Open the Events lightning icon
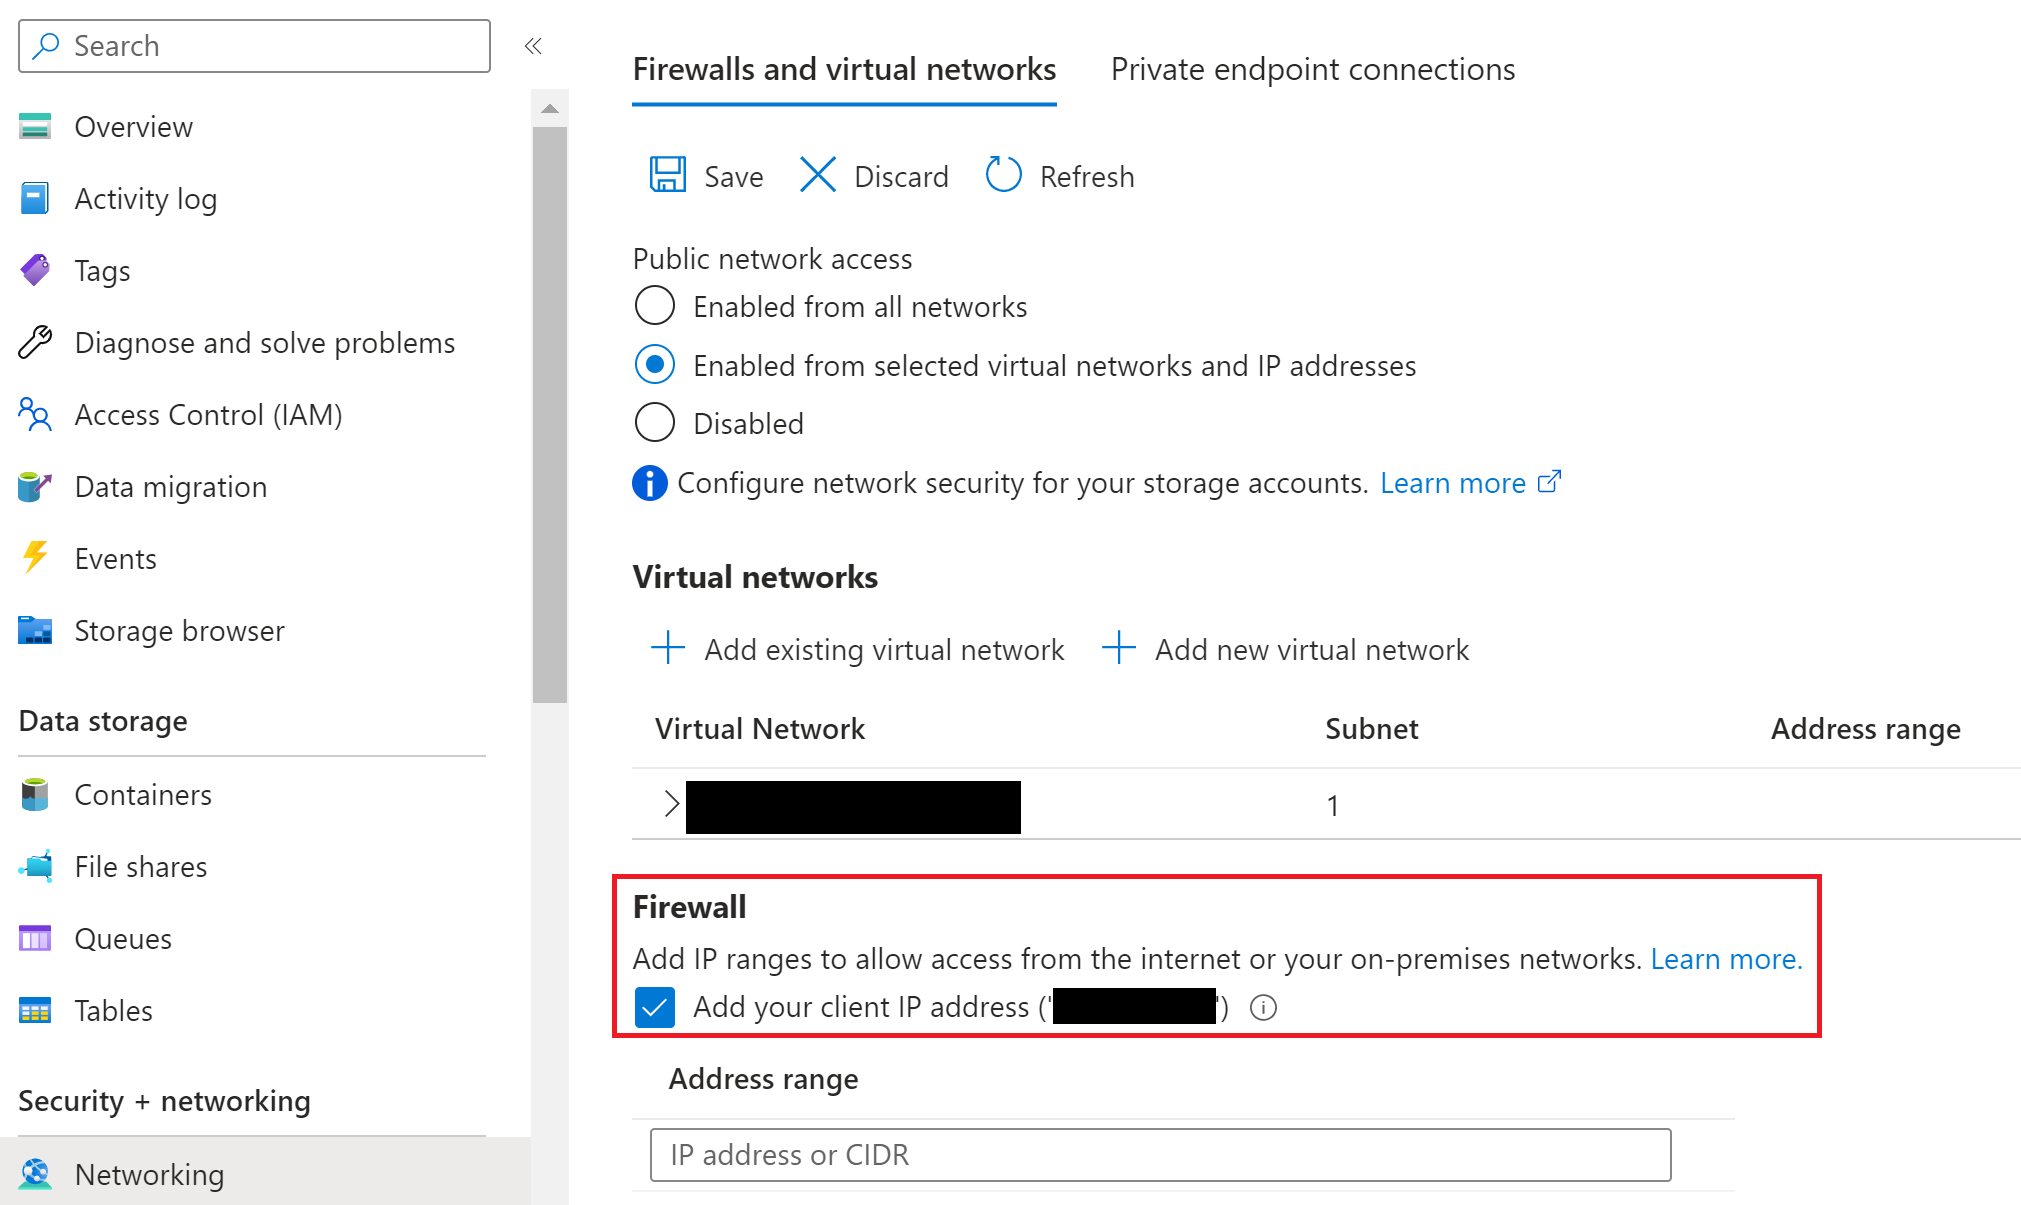 35,558
